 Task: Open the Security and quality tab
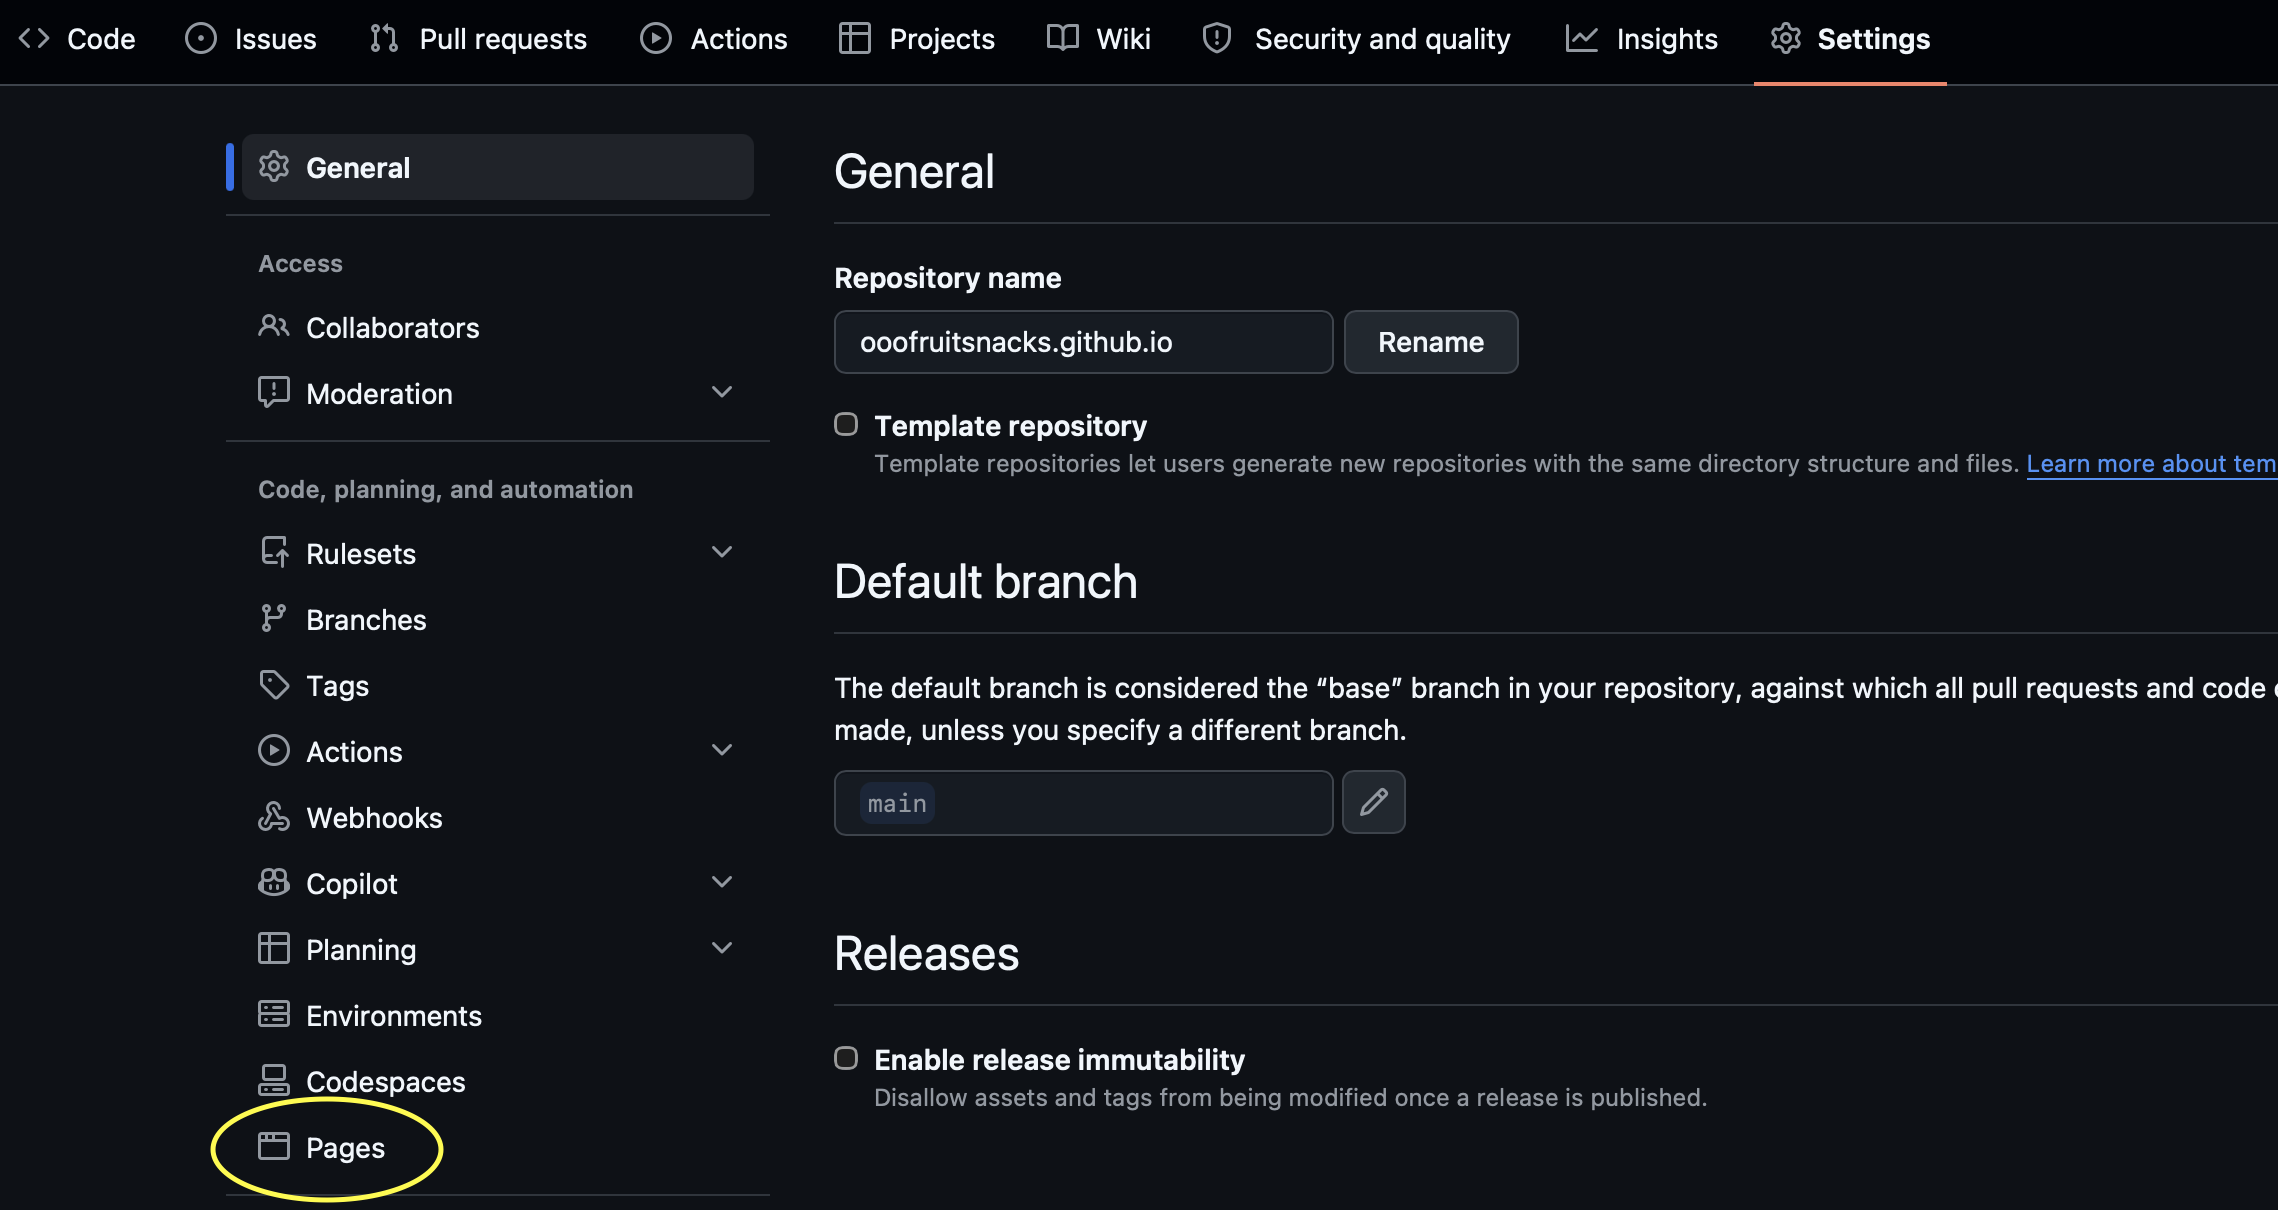[x=1357, y=39]
